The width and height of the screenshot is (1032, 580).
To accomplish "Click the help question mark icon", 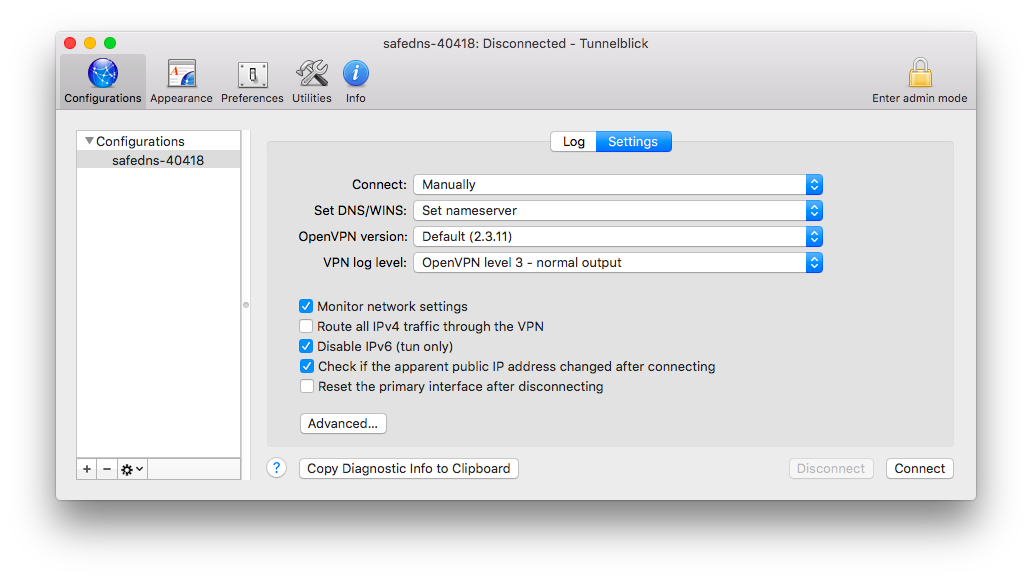I will [276, 468].
